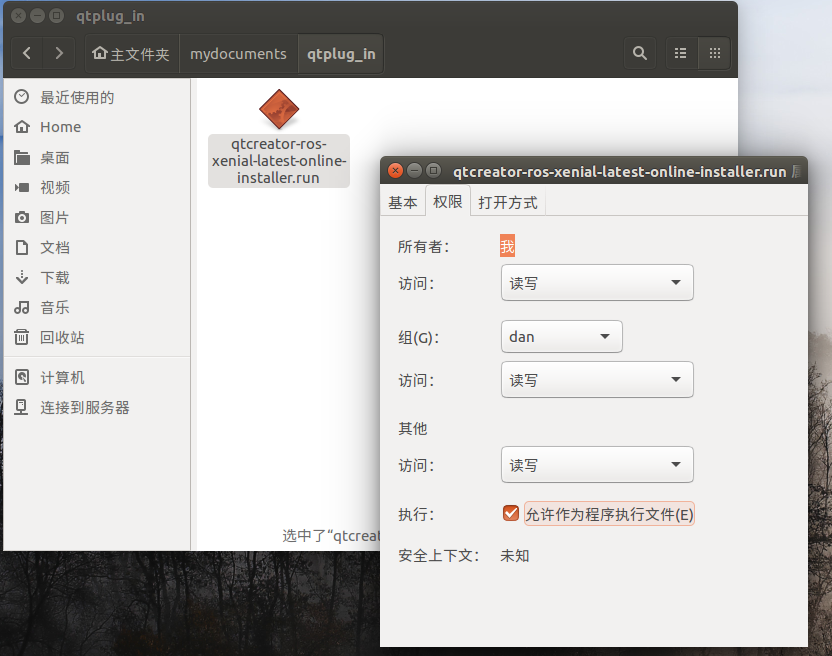Click the mydocuments breadcrumb
This screenshot has height=656, width=832.
click(238, 54)
